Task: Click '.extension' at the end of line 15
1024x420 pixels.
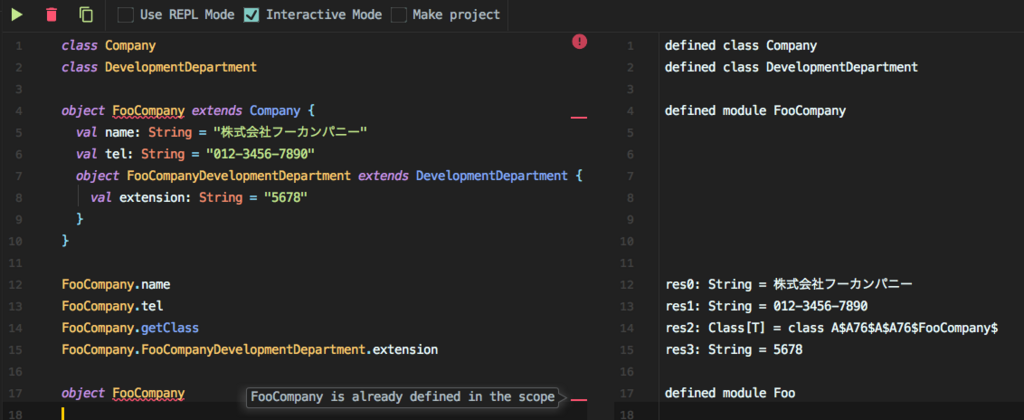Action: [x=401, y=349]
